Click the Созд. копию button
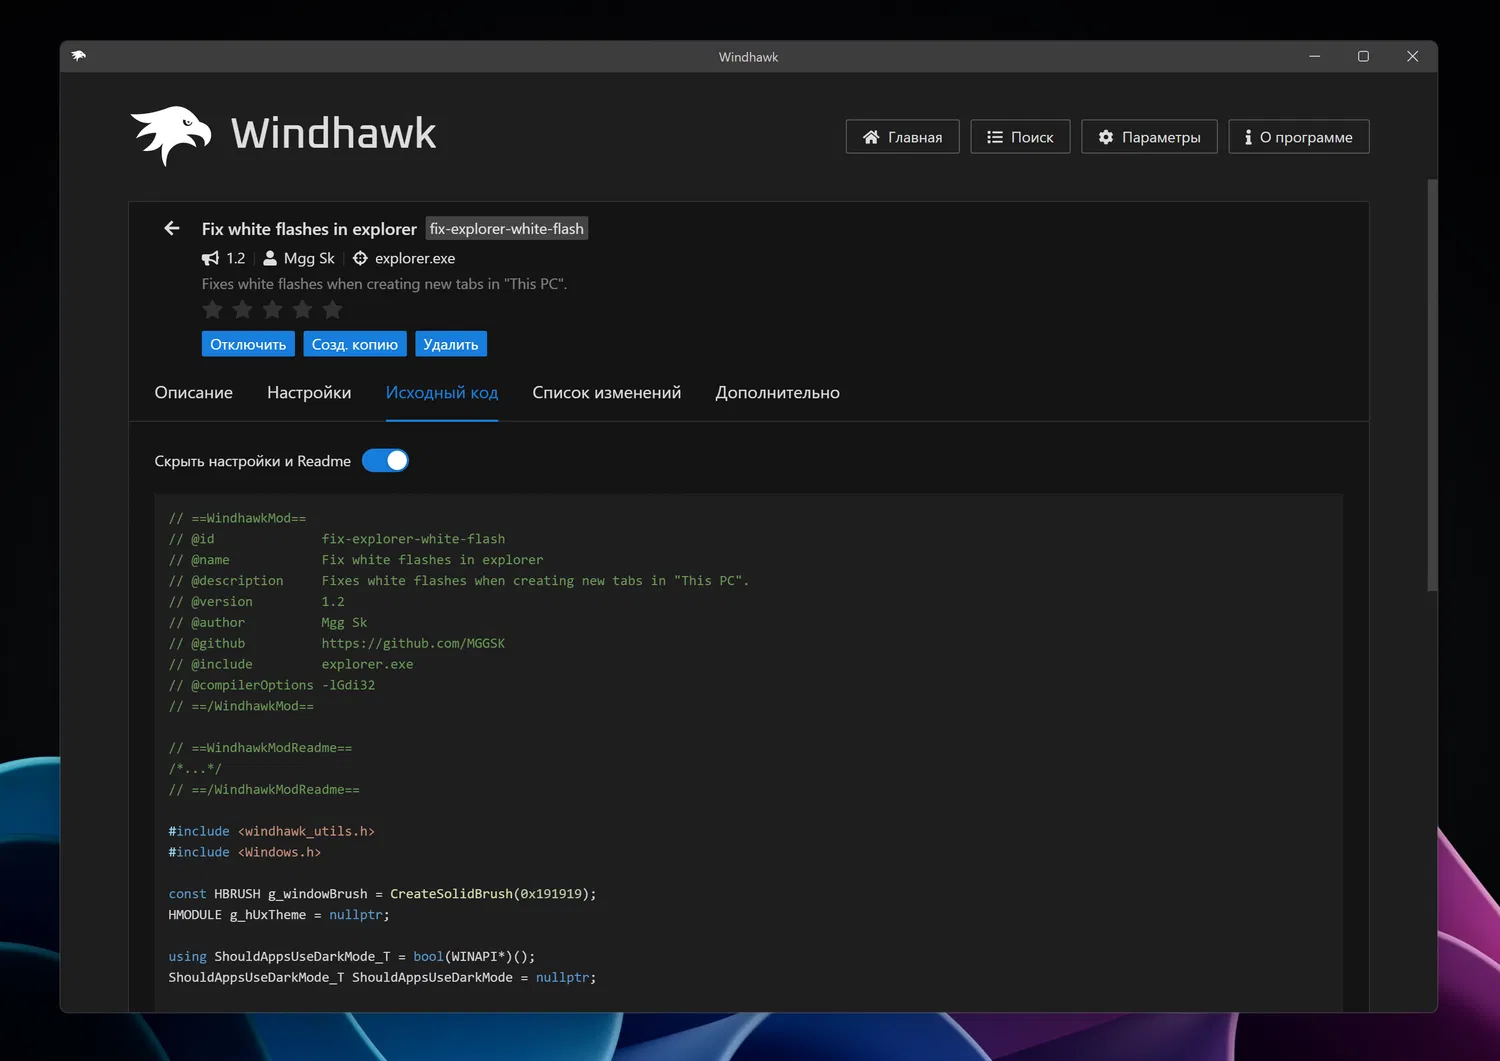This screenshot has width=1500, height=1061. click(355, 344)
